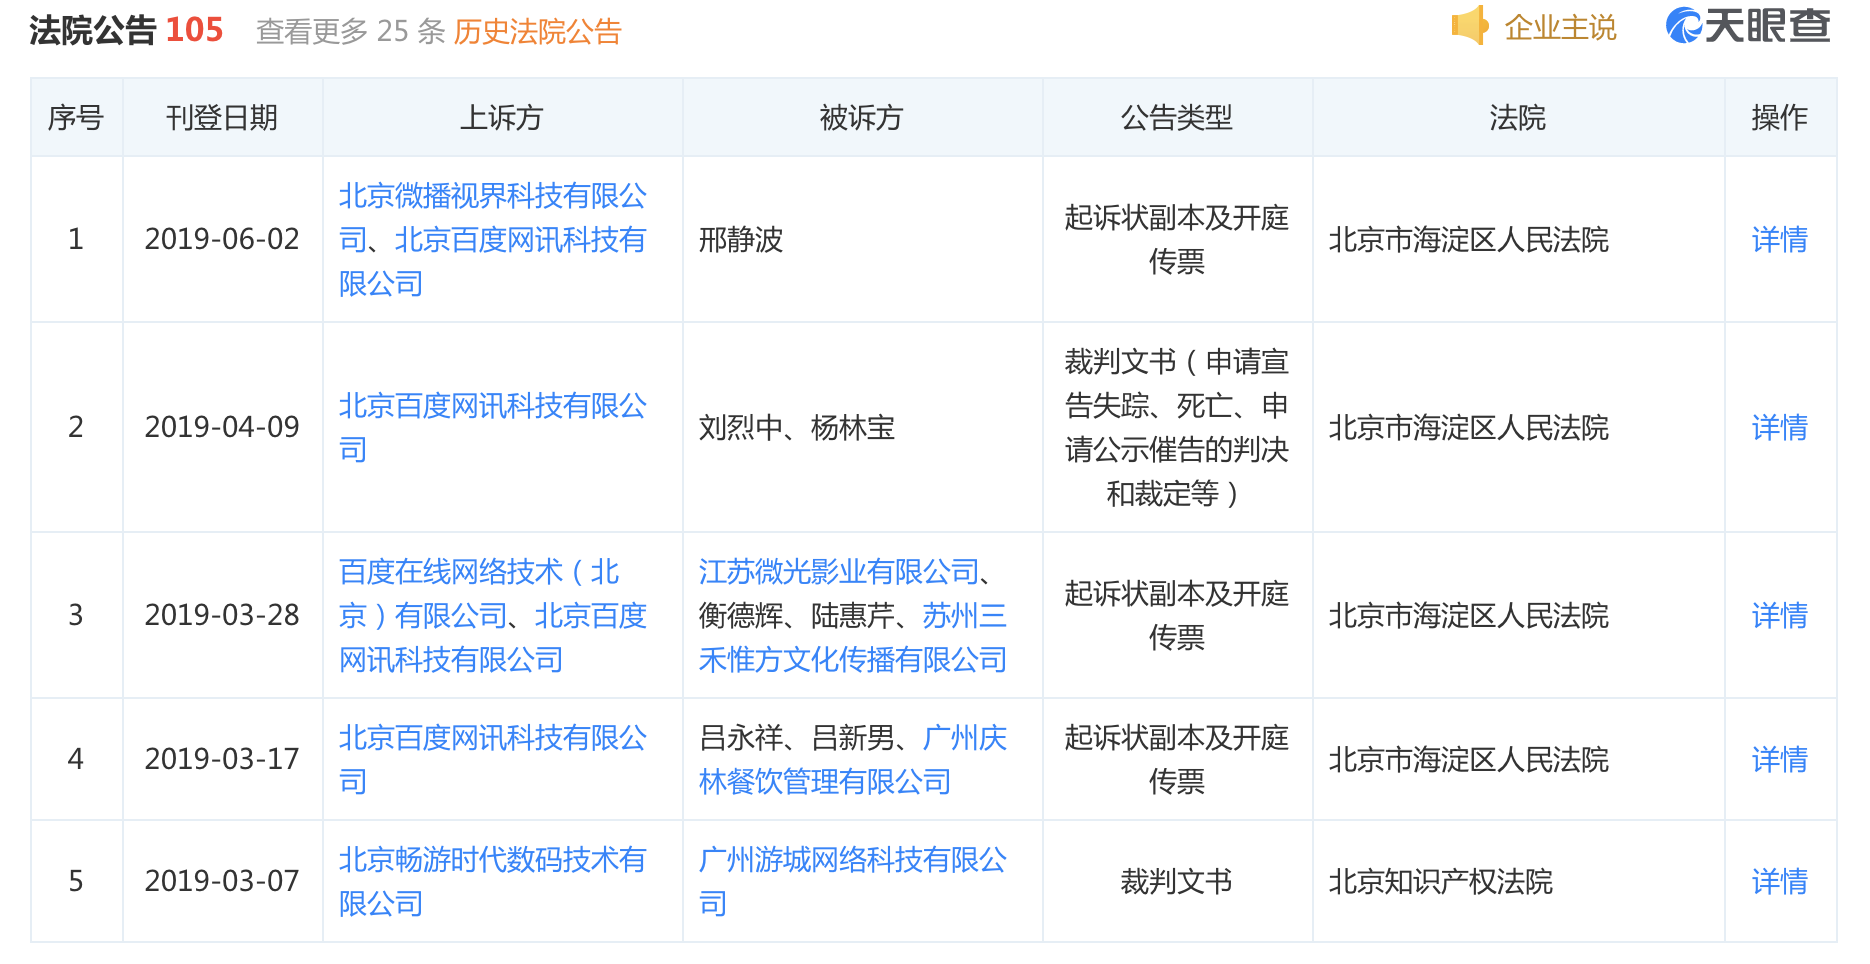1870x964 pixels.
Task: Open 详情 for the 2019-03-17 announcement
Action: tap(1780, 760)
